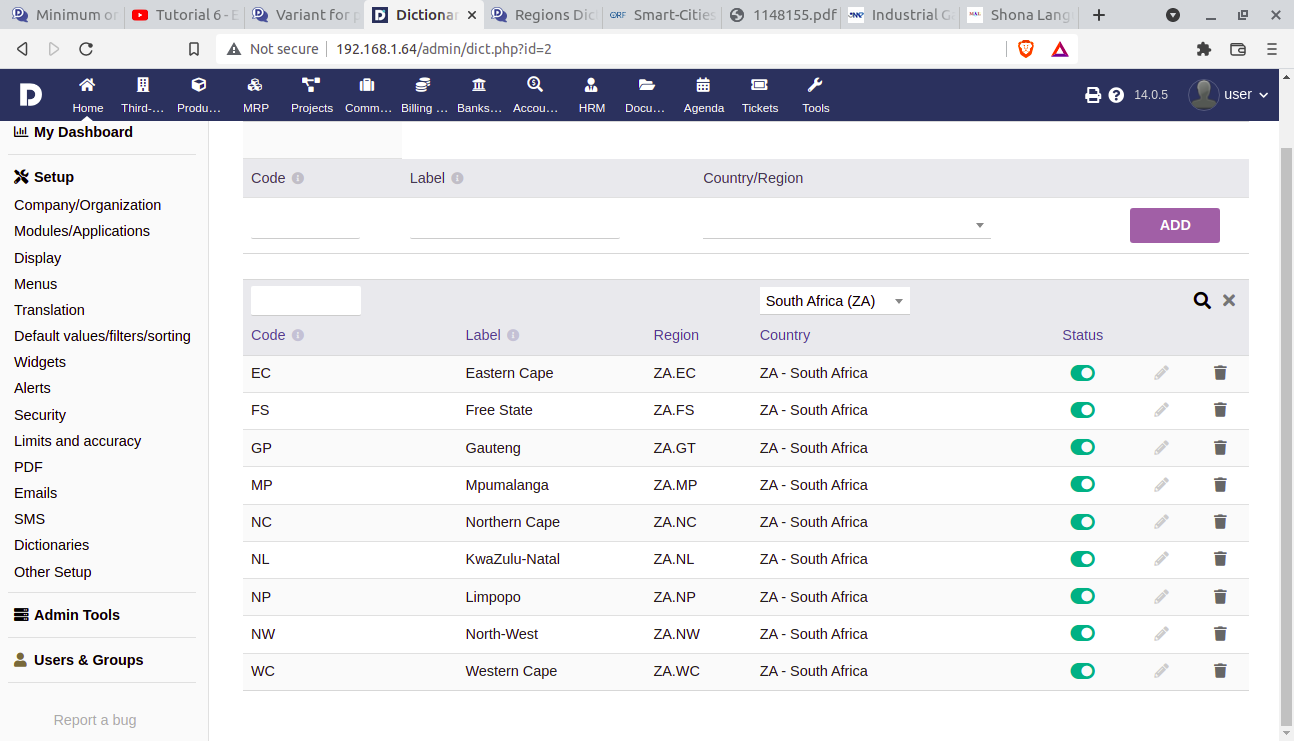
Task: Open the South Africa (ZA) country filter dropdown
Action: click(834, 301)
